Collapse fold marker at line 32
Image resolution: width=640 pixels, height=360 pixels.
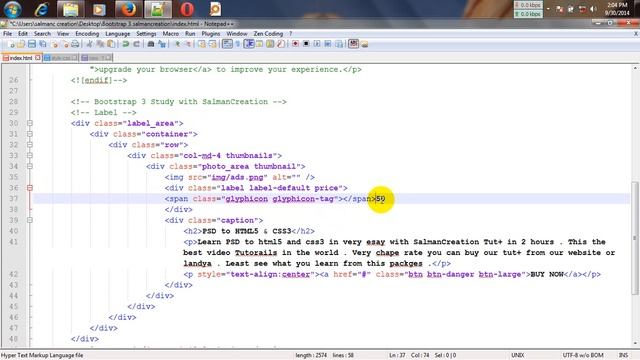(30, 144)
